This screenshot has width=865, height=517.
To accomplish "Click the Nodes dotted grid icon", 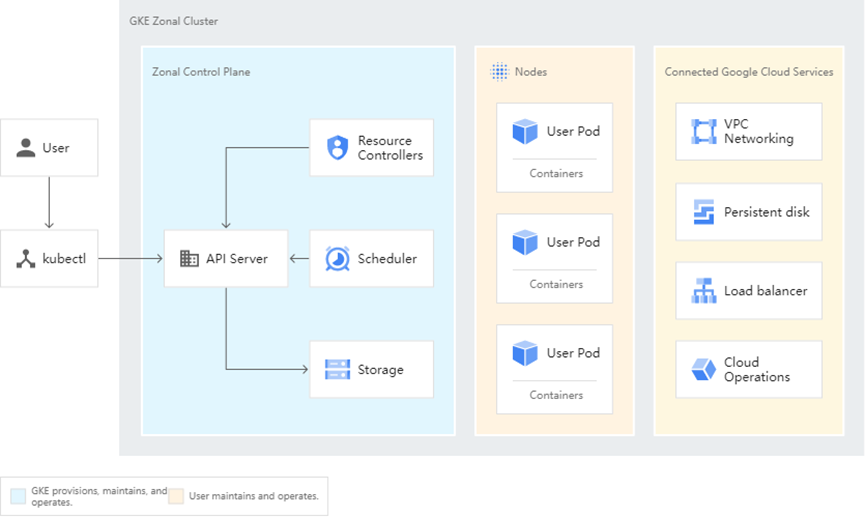I will (x=499, y=72).
